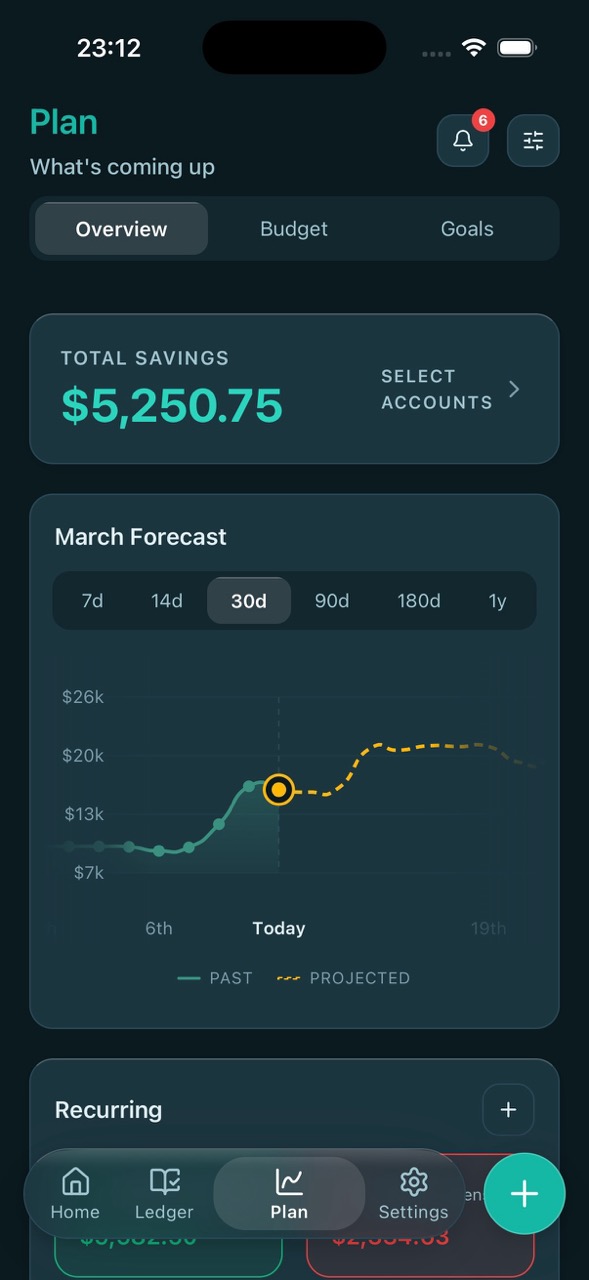
Task: Tap the green plus floating action button
Action: tap(524, 1194)
